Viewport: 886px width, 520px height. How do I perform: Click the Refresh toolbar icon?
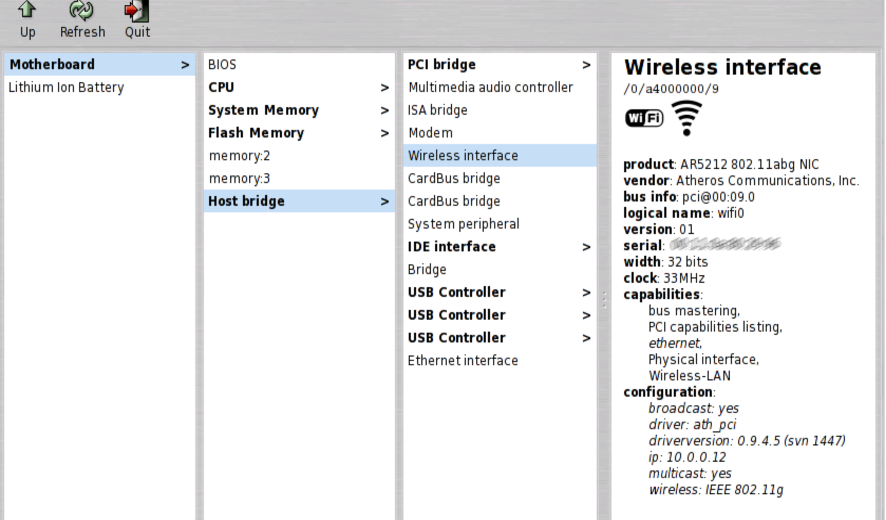pyautogui.click(x=82, y=12)
